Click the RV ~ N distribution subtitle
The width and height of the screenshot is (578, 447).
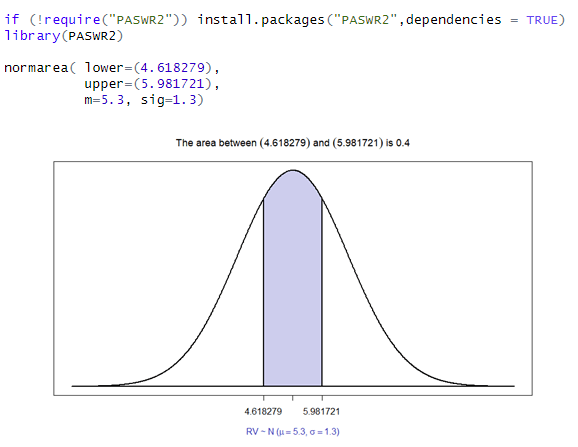pos(293,432)
